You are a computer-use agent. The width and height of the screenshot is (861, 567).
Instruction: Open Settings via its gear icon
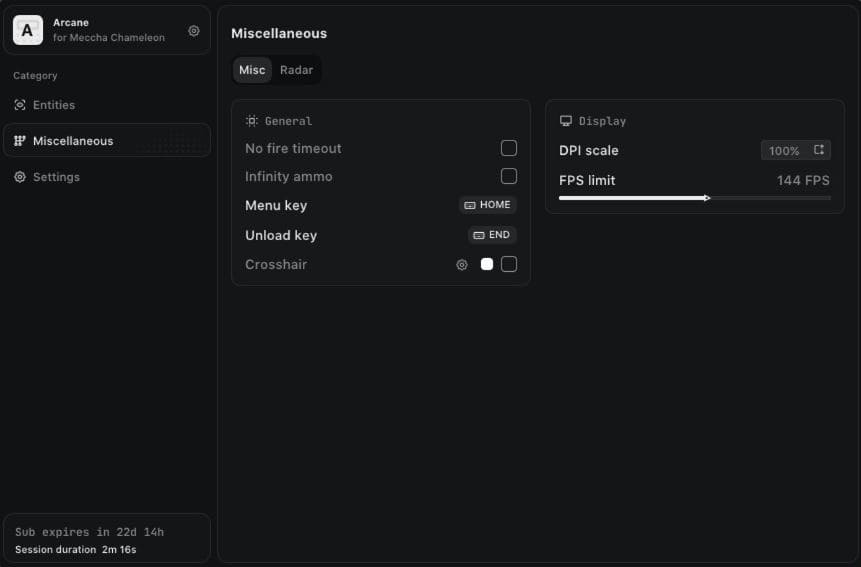[20, 177]
